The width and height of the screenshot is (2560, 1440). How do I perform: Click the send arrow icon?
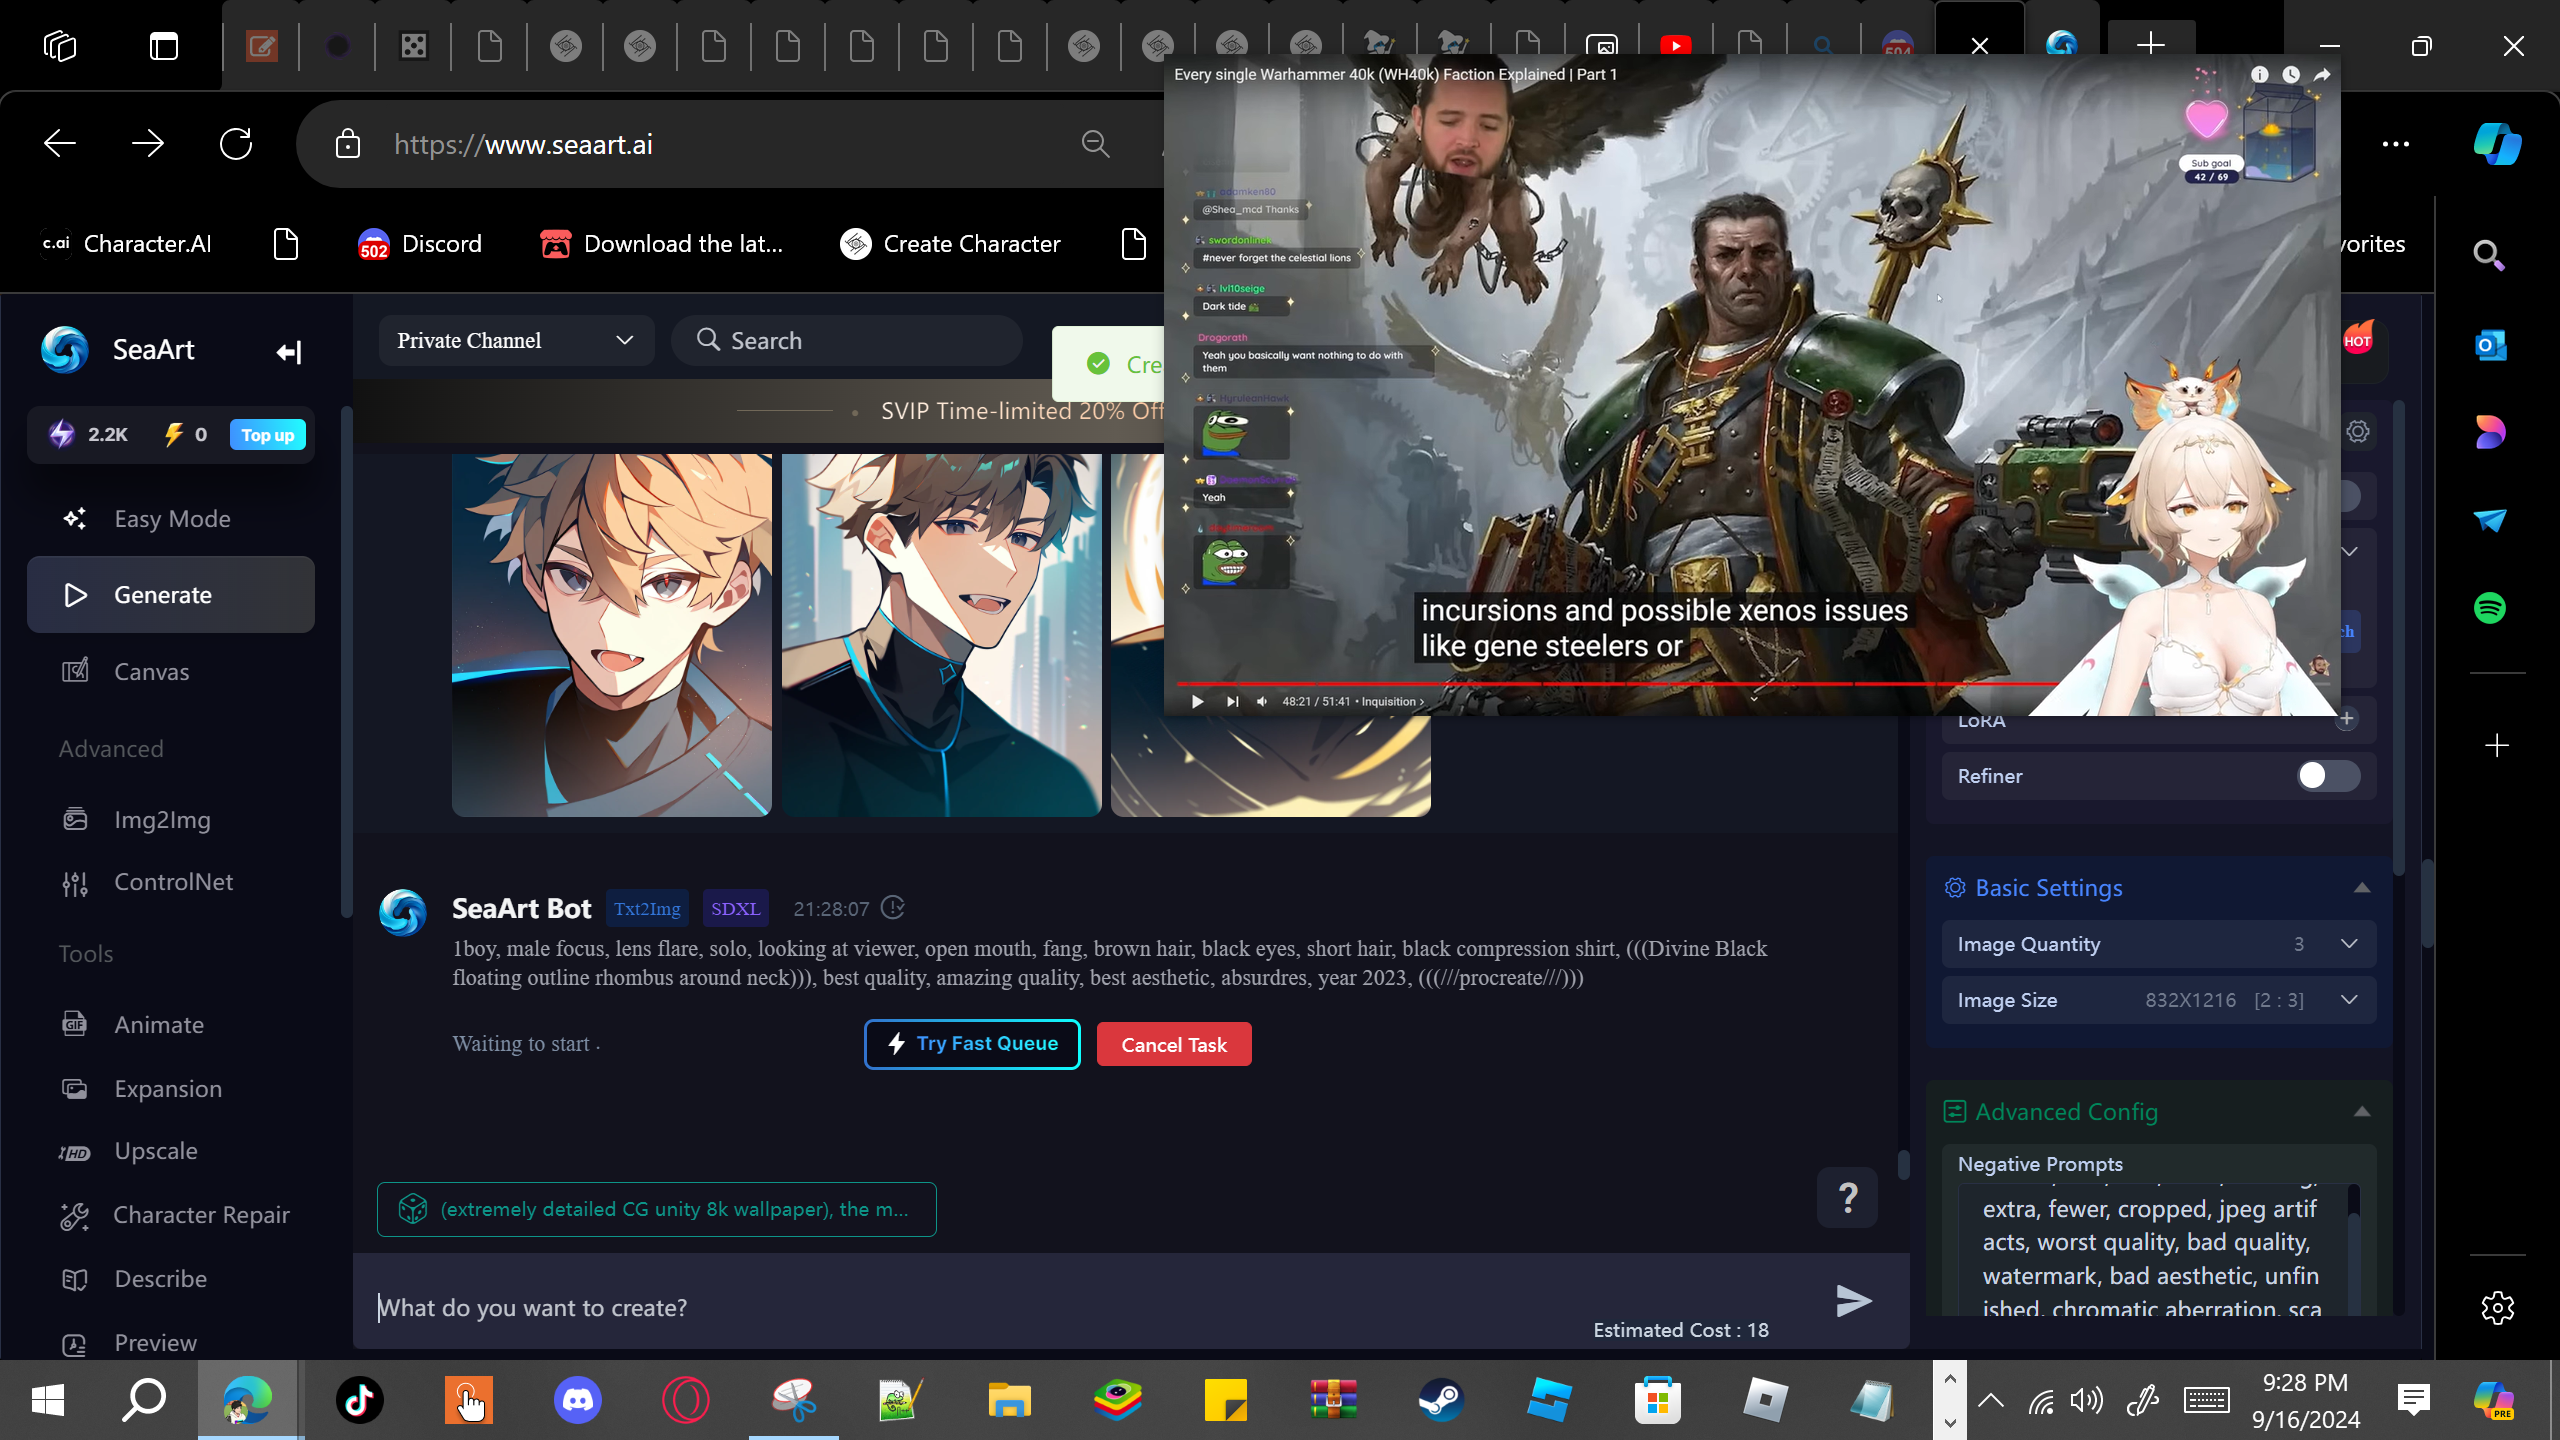pyautogui.click(x=1854, y=1301)
